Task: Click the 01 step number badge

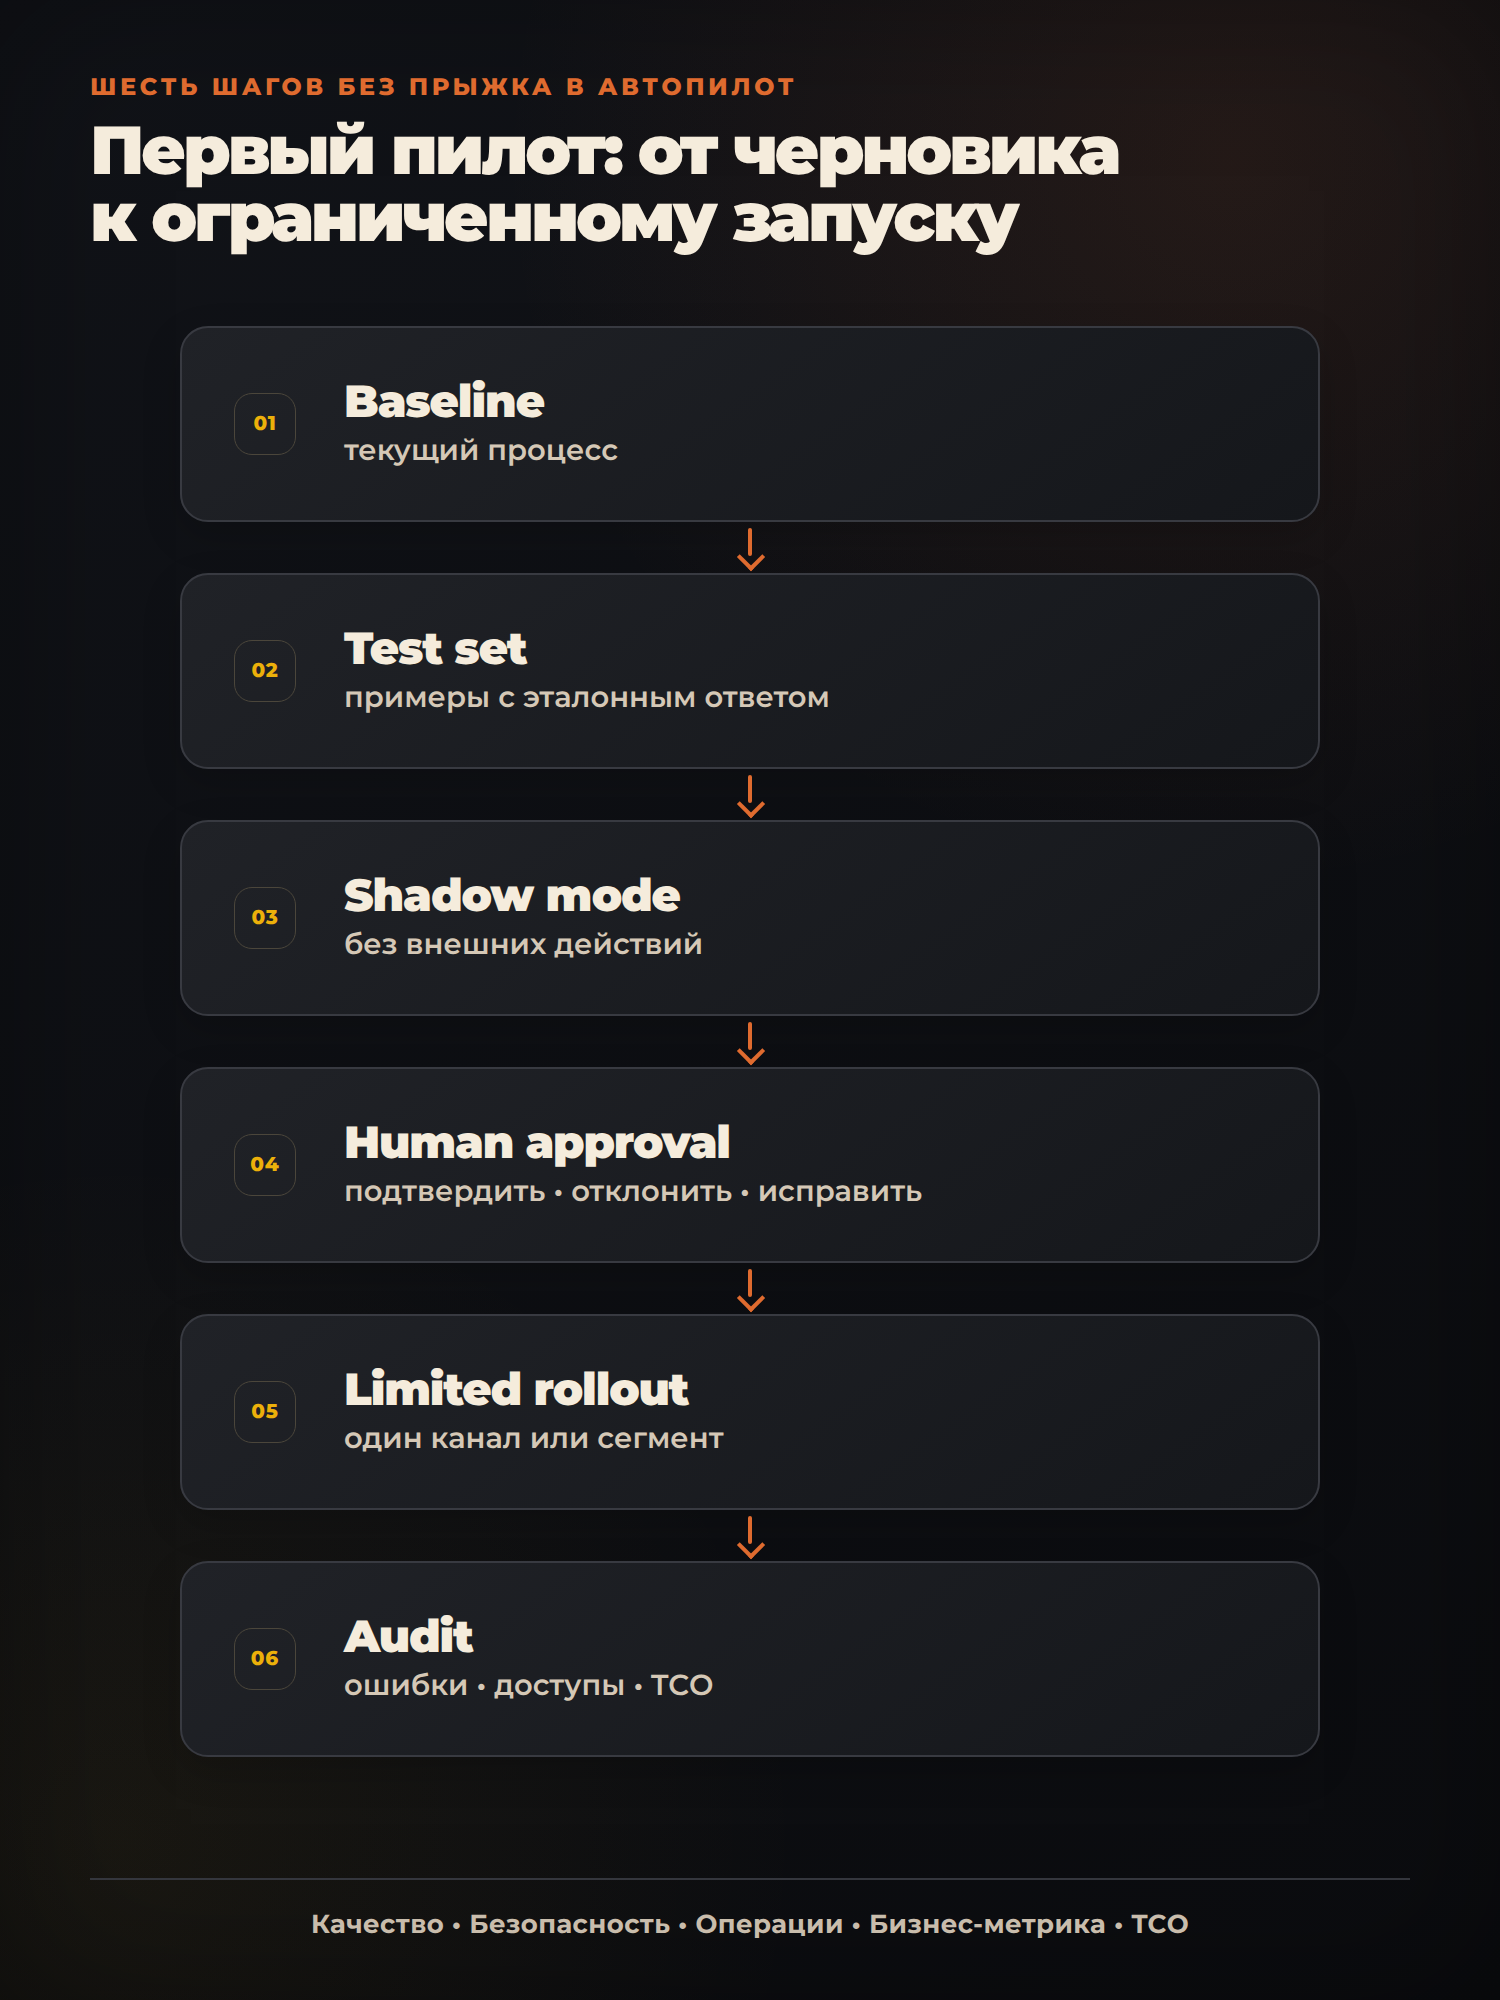Action: pyautogui.click(x=265, y=424)
